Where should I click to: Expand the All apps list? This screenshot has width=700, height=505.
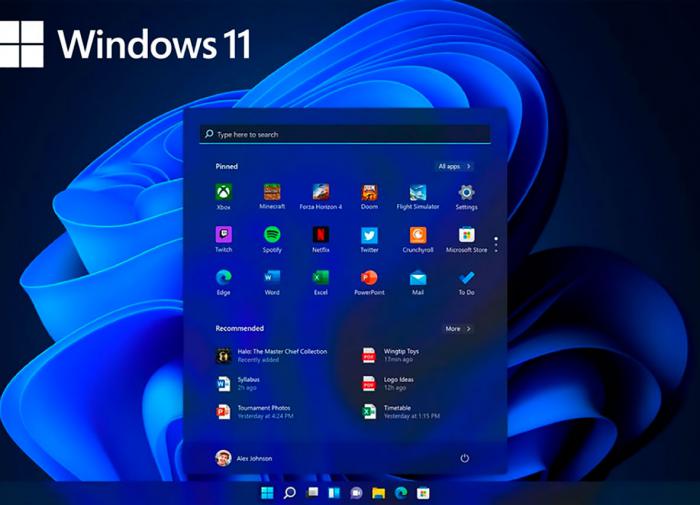(455, 166)
